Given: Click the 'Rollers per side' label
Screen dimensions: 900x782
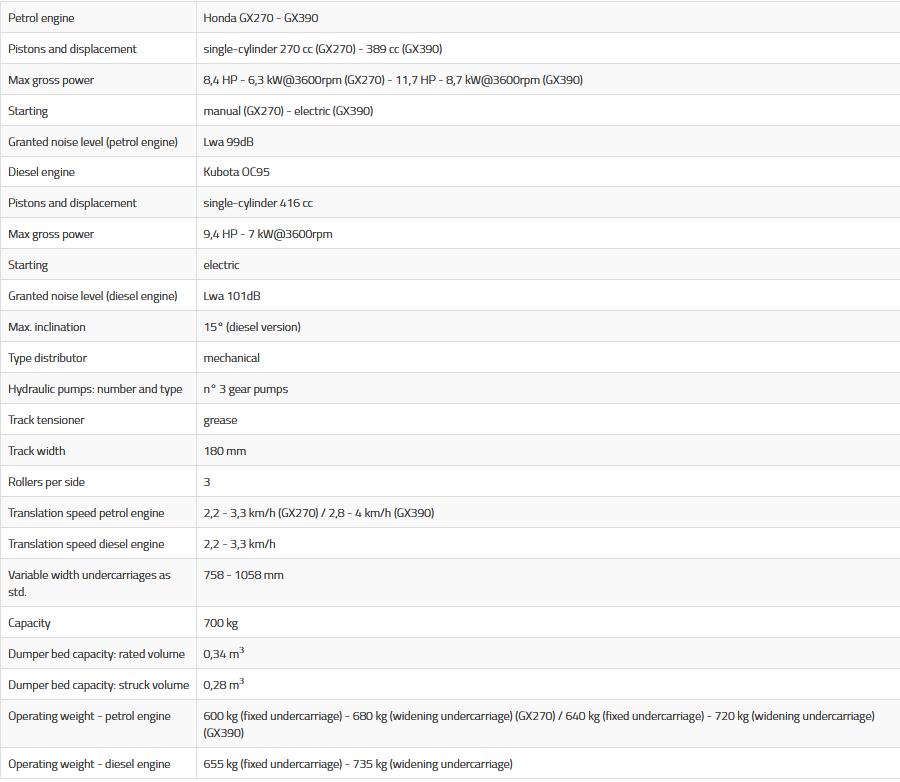Looking at the screenshot, I should click(46, 482).
